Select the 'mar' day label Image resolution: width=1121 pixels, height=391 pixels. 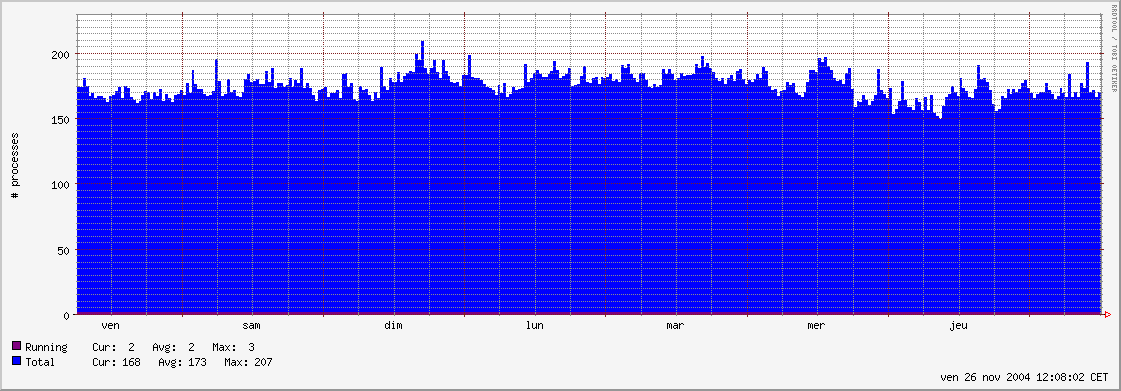pos(675,326)
